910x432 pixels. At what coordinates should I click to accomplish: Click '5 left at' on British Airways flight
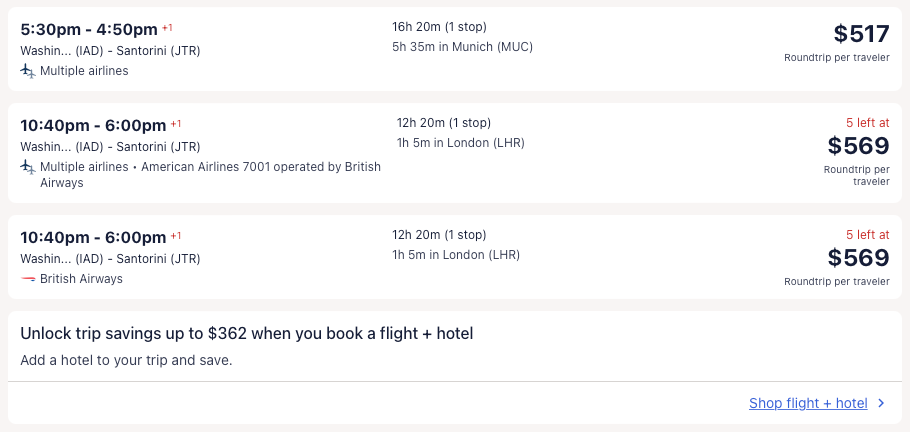coord(866,235)
